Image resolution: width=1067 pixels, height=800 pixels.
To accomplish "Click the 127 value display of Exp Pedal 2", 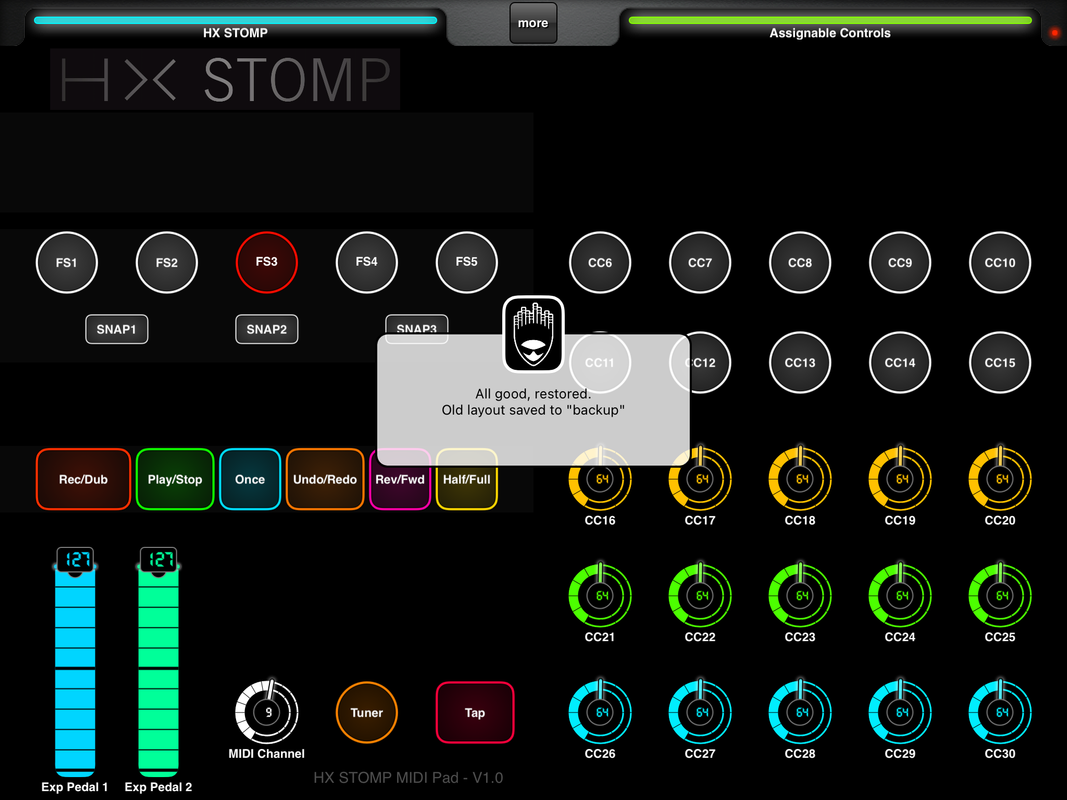I will pos(159,559).
